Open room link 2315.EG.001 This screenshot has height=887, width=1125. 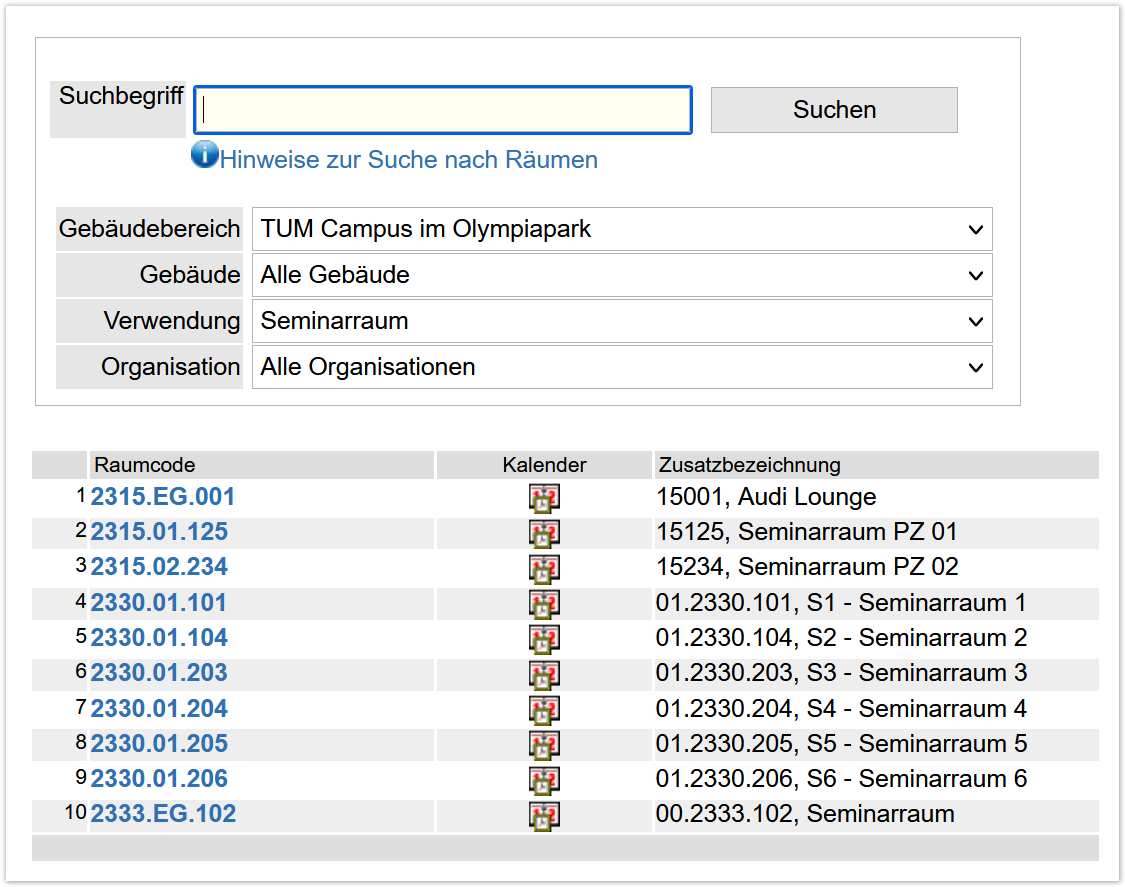point(163,497)
